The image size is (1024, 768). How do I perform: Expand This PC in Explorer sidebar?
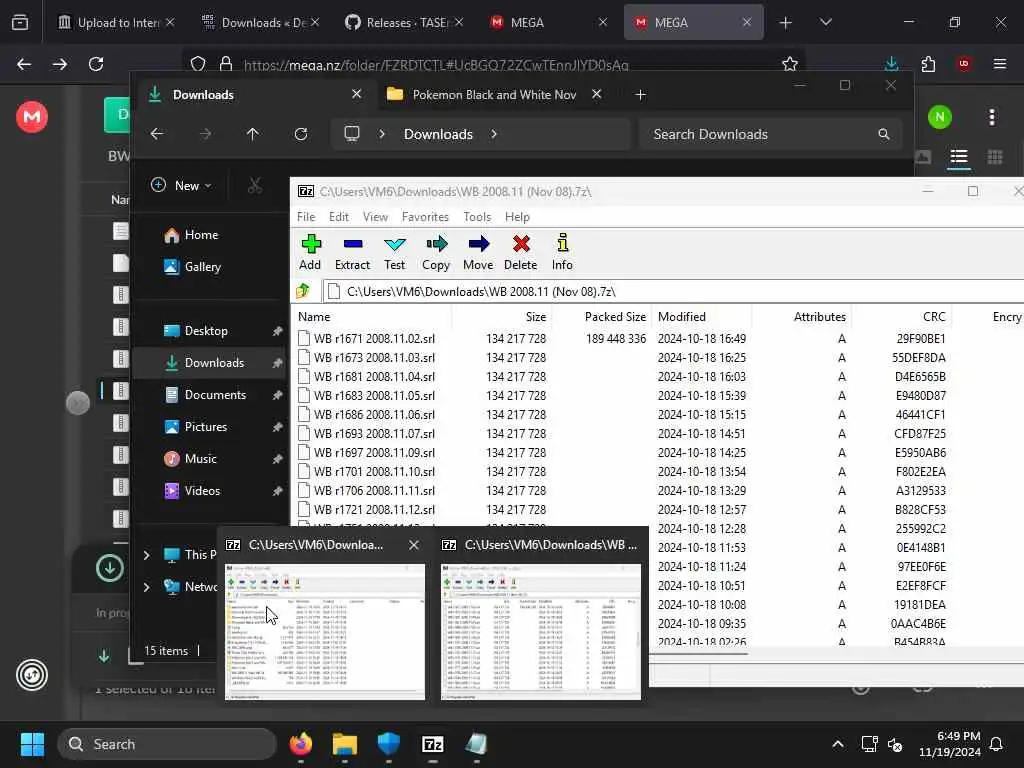coord(146,554)
